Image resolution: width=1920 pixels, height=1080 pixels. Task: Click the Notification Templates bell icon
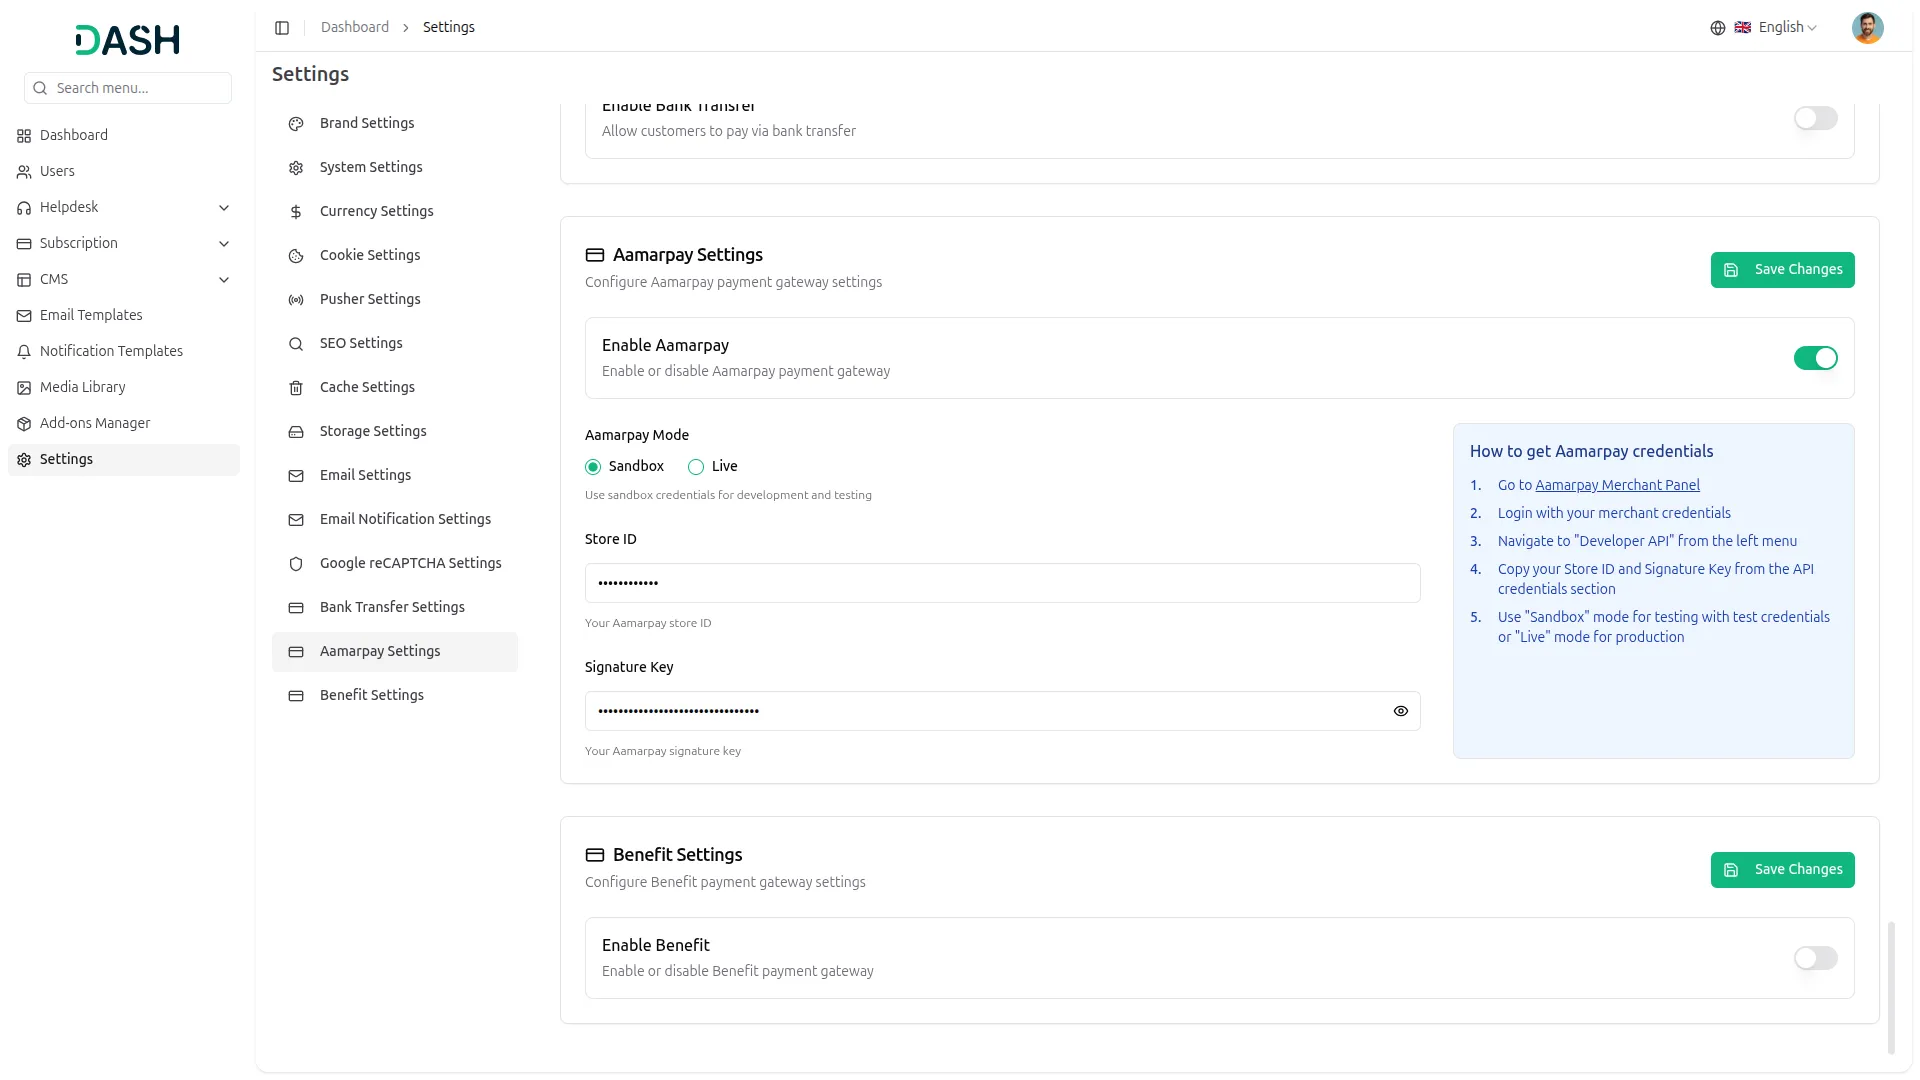24,352
